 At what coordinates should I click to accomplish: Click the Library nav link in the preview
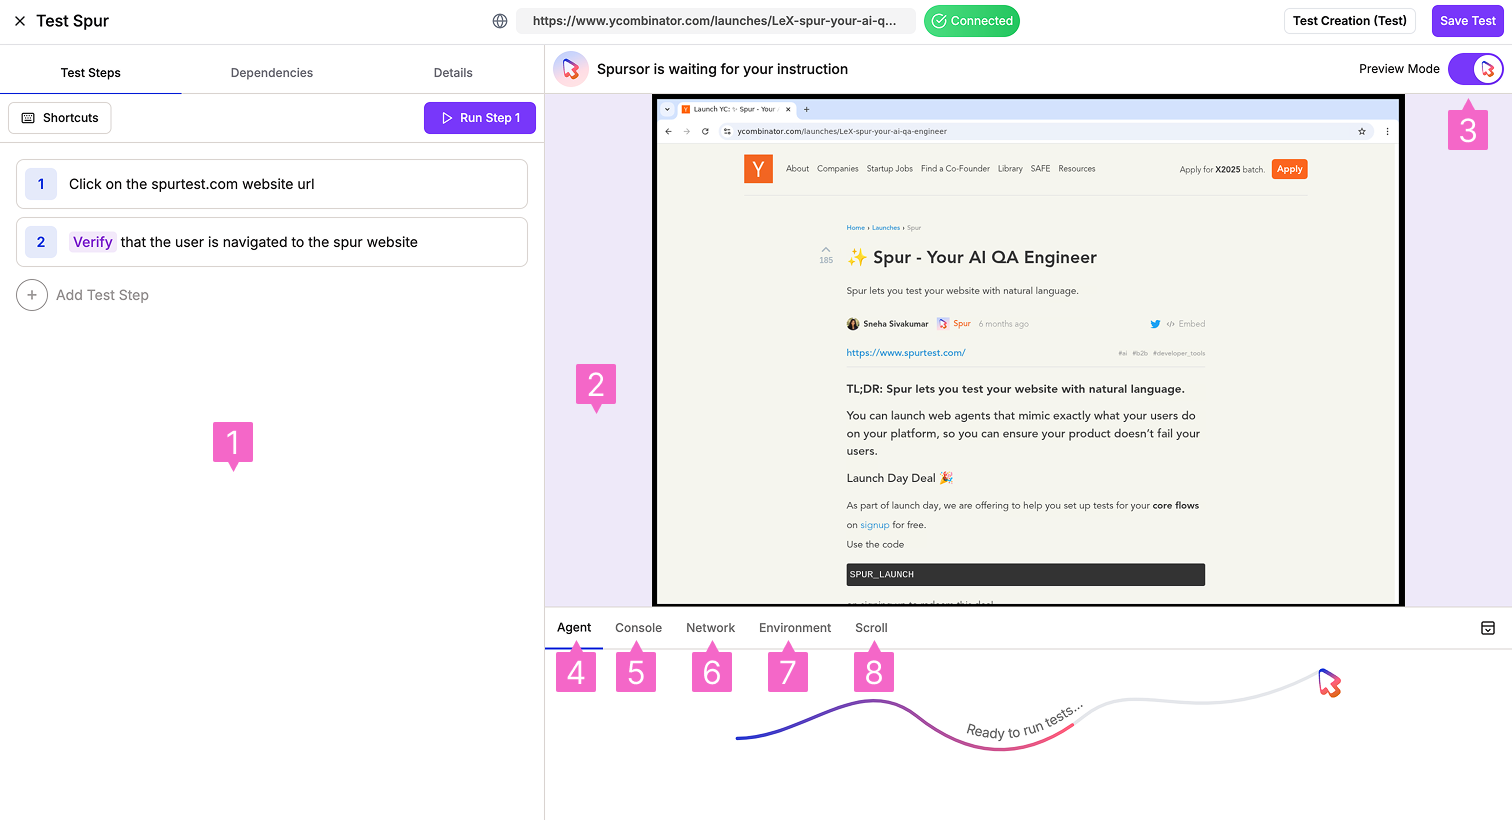1010,169
